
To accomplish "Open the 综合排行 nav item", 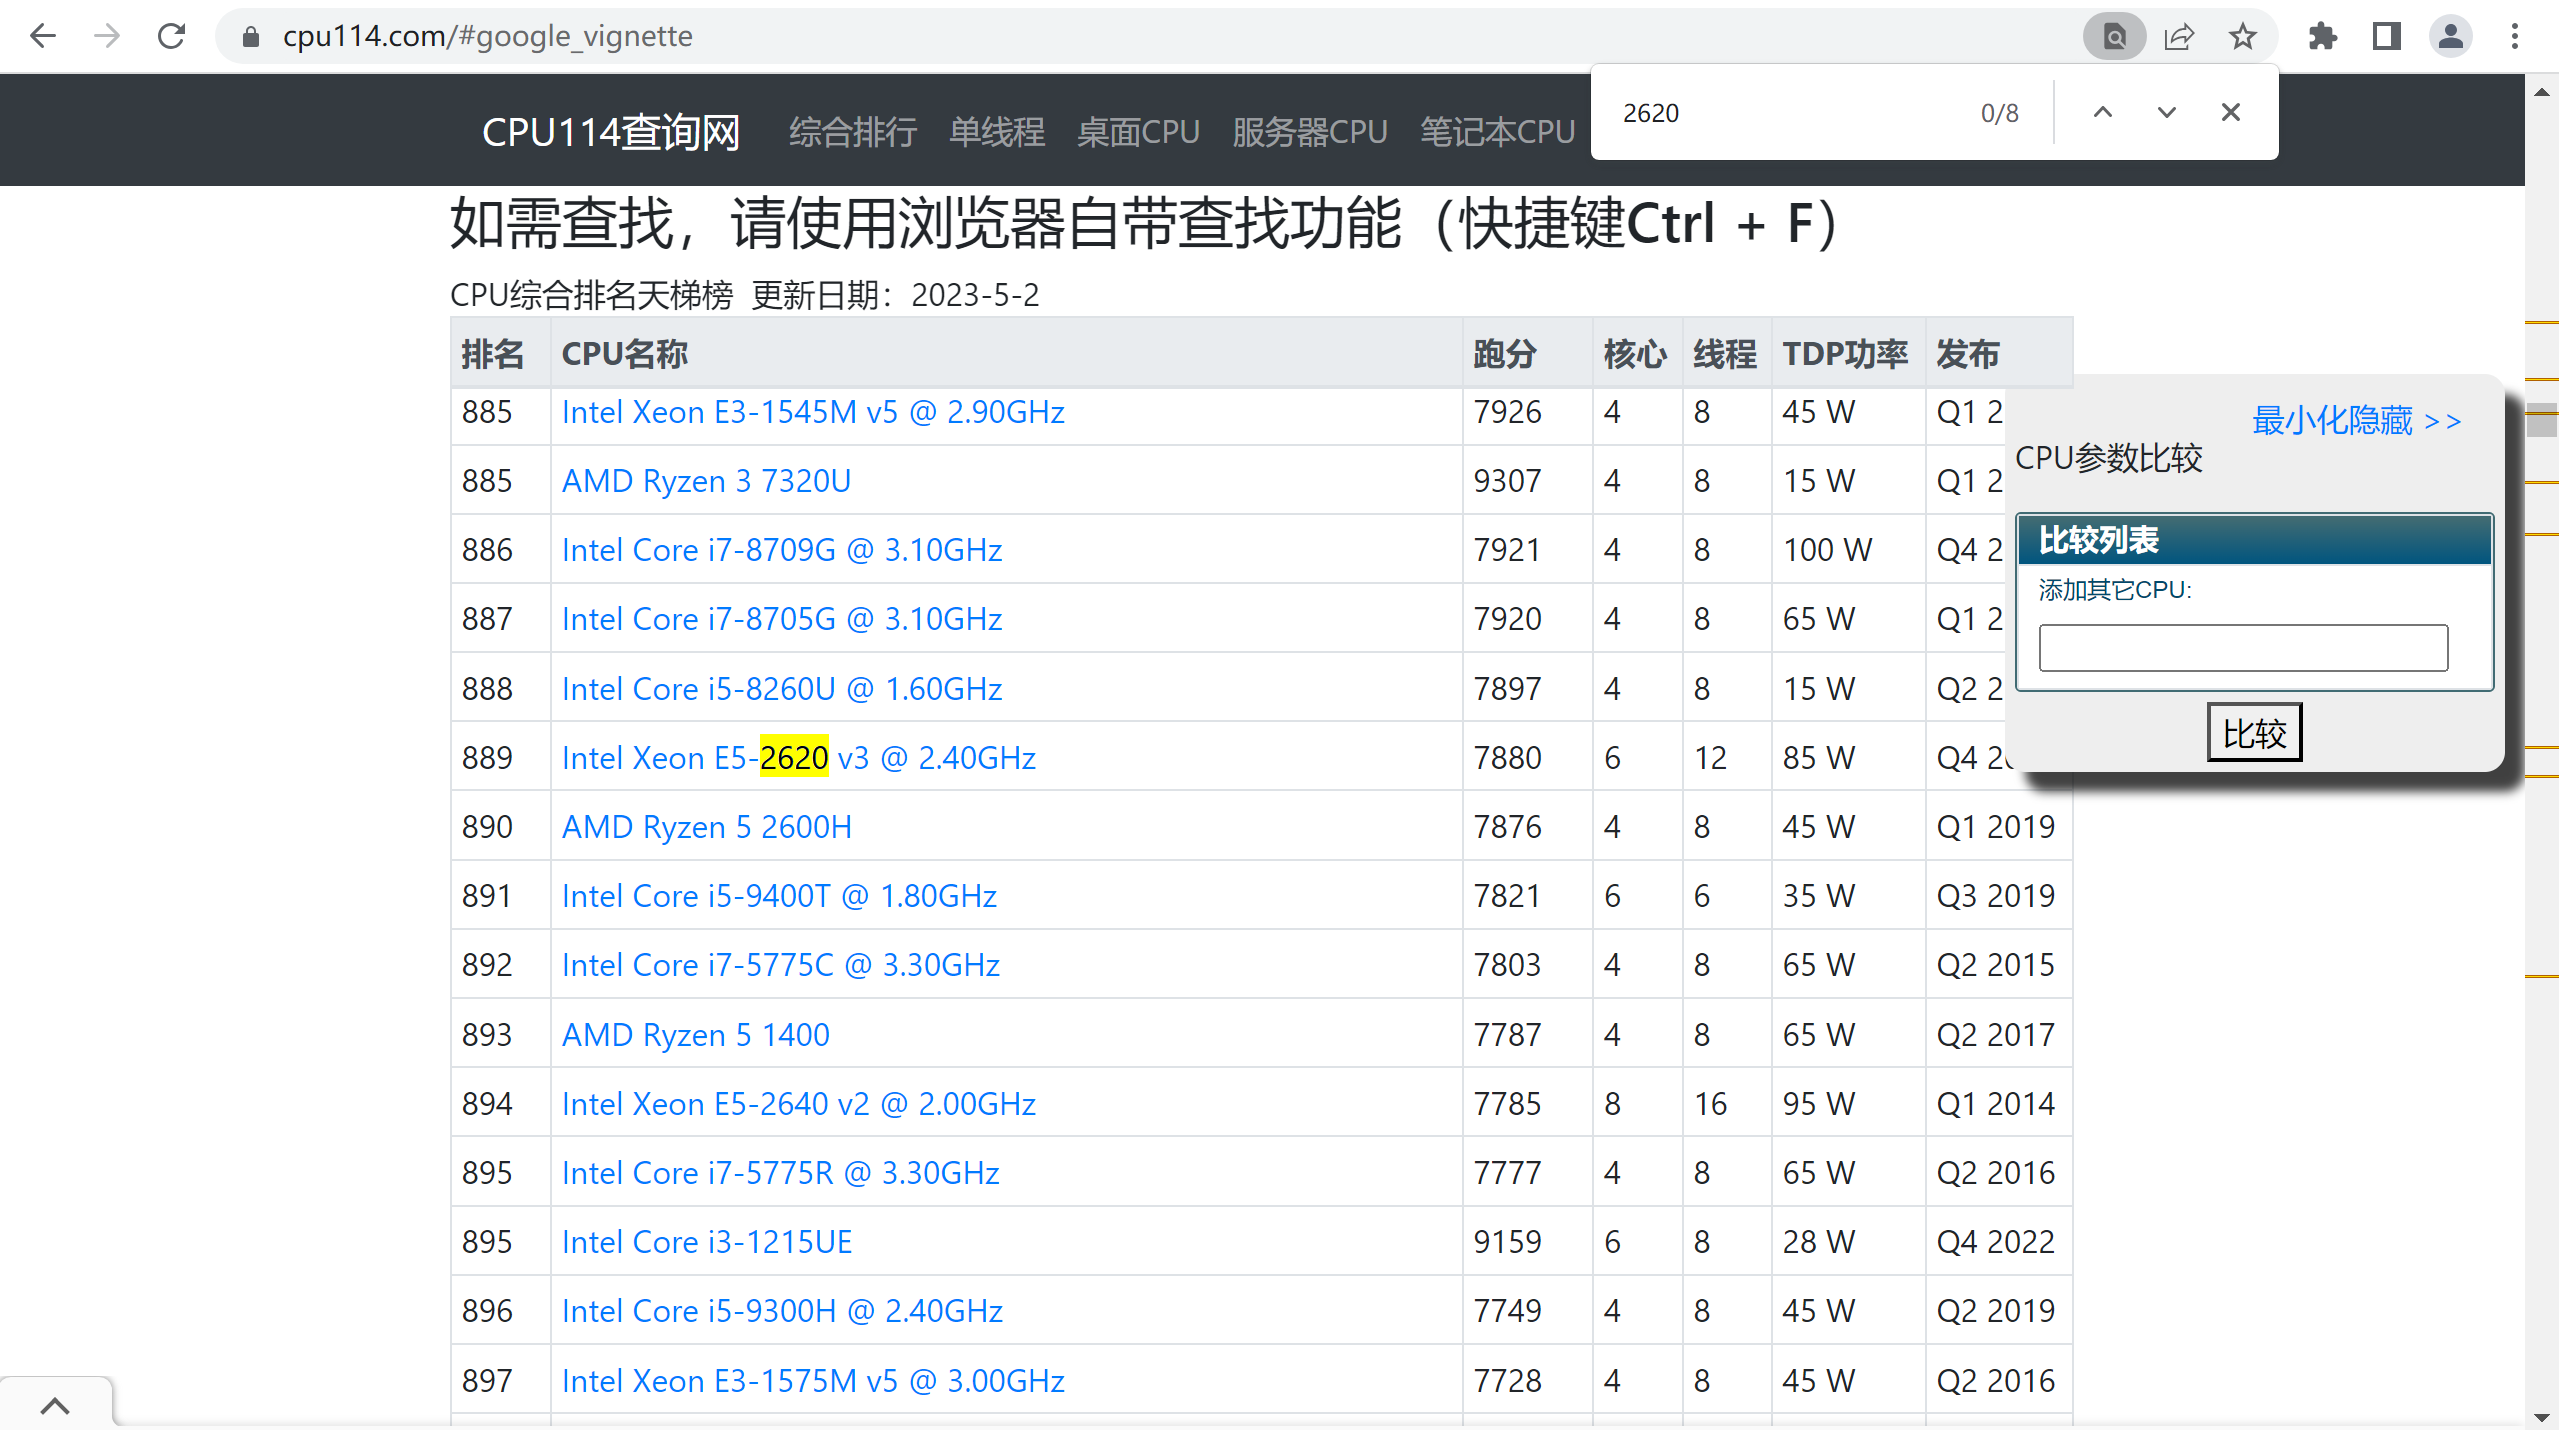I will coord(852,132).
